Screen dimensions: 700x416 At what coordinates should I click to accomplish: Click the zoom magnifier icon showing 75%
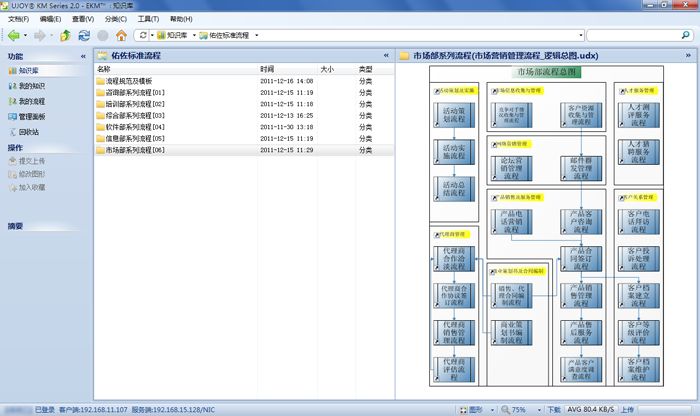505,409
